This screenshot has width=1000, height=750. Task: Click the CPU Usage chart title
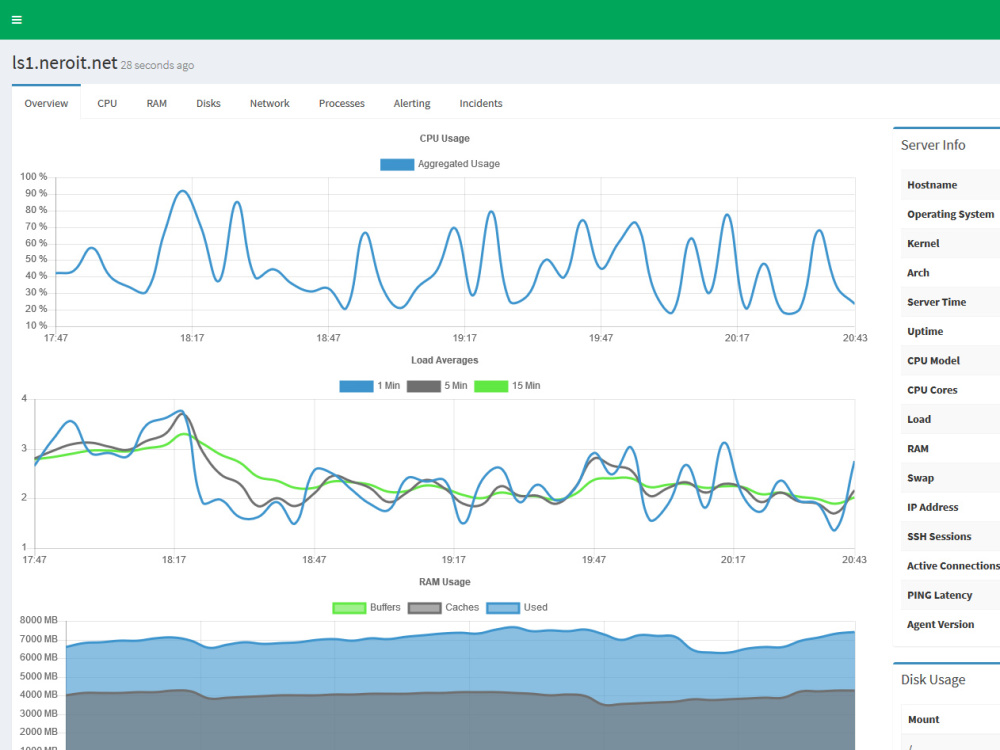coord(445,138)
